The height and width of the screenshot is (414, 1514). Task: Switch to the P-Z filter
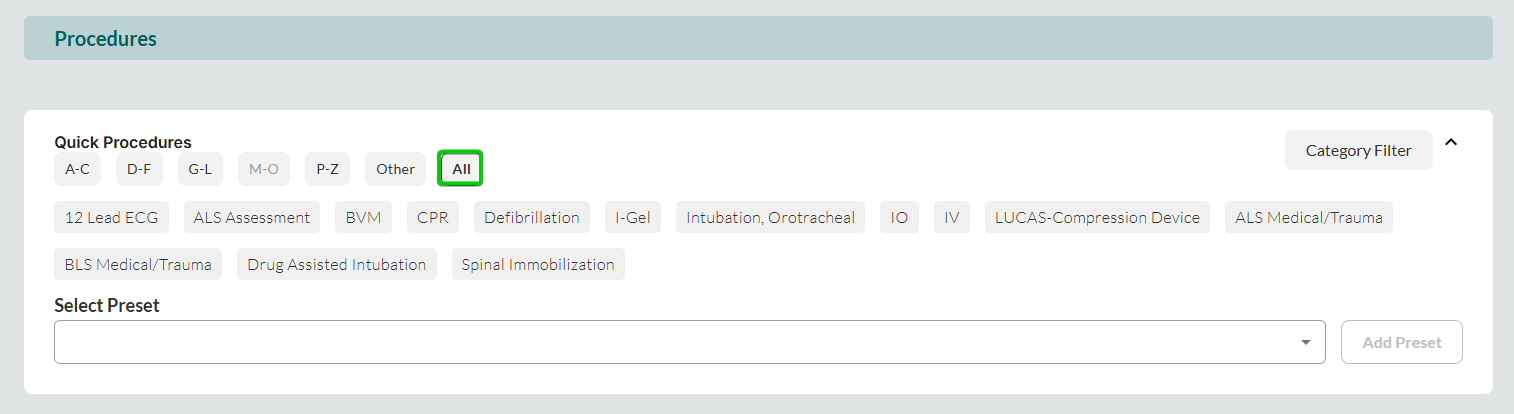[327, 169]
